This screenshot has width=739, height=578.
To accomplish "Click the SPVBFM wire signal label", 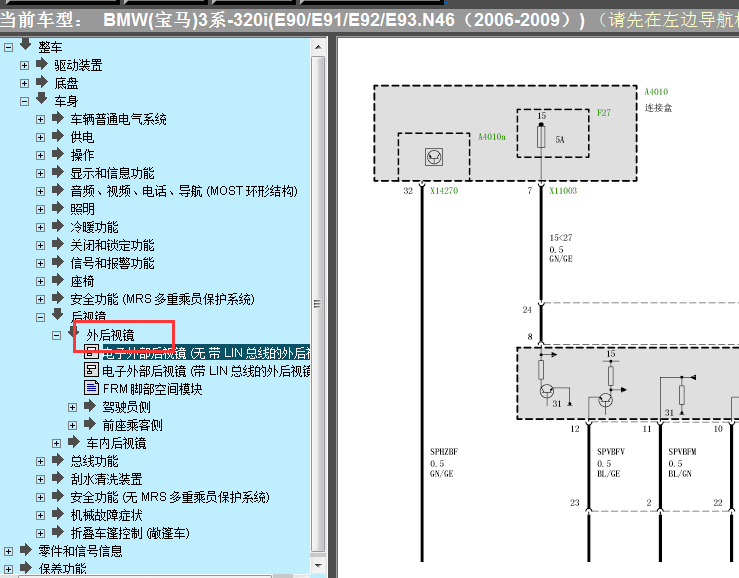I will [682, 452].
